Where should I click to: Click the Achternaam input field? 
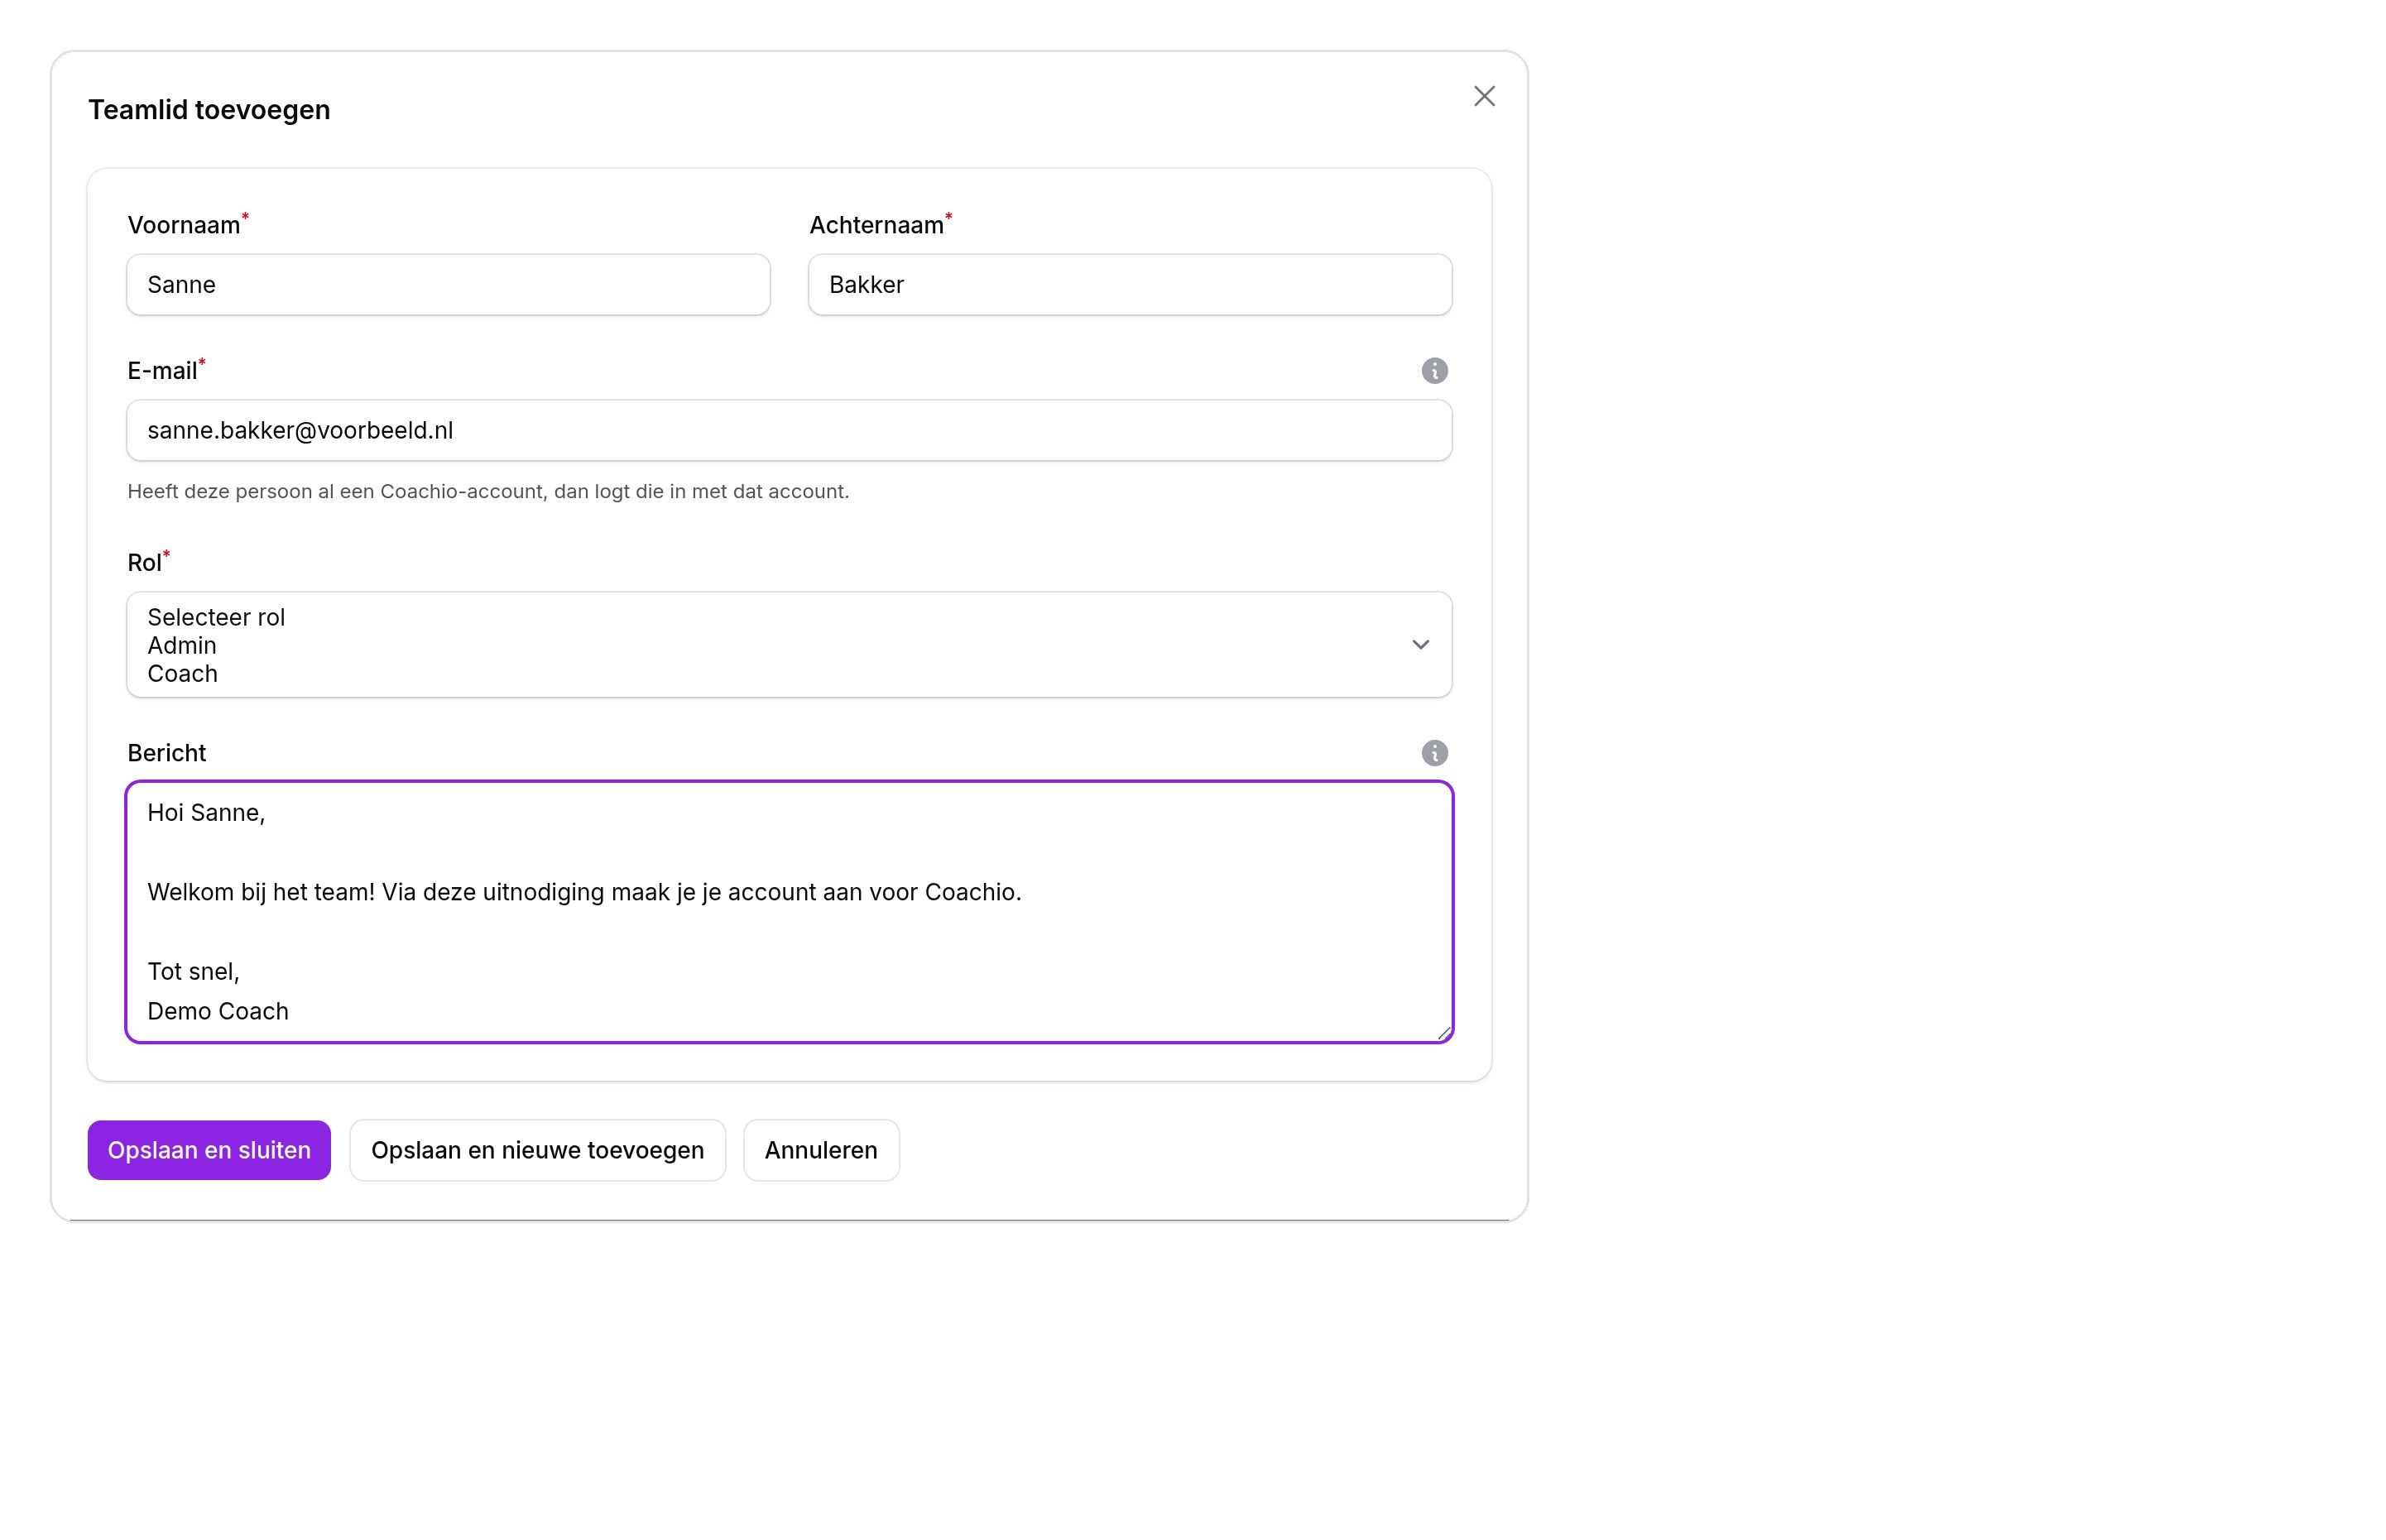[1130, 285]
